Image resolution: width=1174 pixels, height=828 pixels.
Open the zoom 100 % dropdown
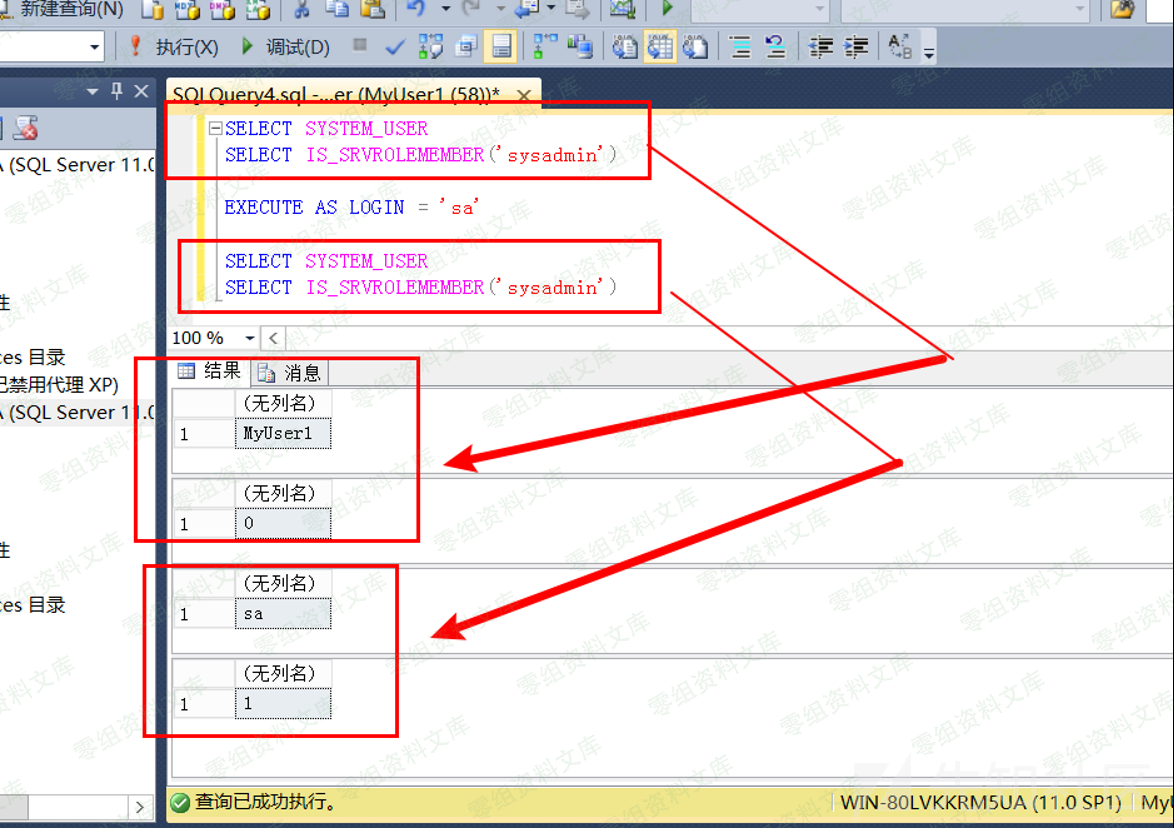(x=250, y=338)
